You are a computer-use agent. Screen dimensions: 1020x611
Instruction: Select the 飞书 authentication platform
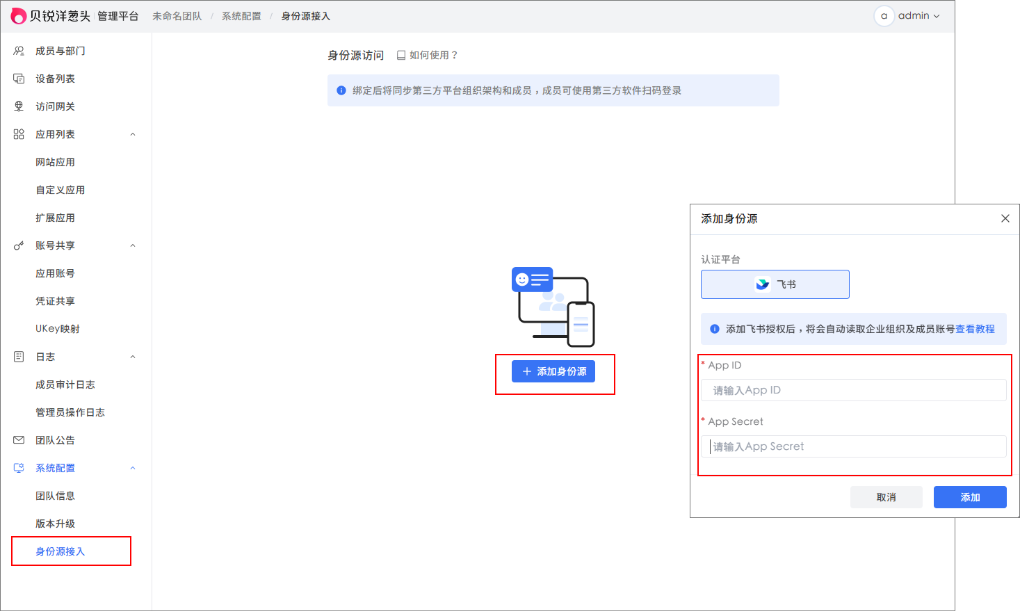(x=775, y=284)
